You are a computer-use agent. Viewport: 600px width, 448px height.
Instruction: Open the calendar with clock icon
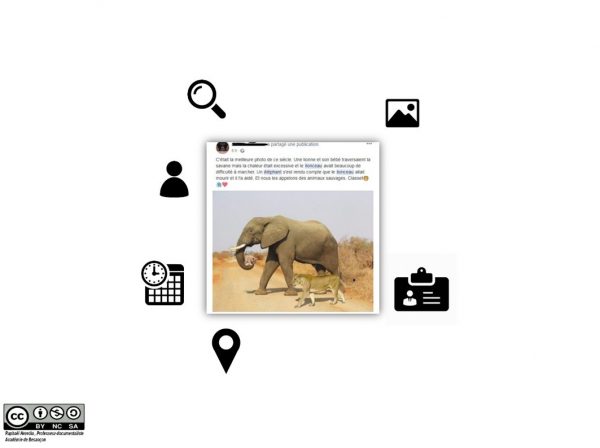[163, 283]
